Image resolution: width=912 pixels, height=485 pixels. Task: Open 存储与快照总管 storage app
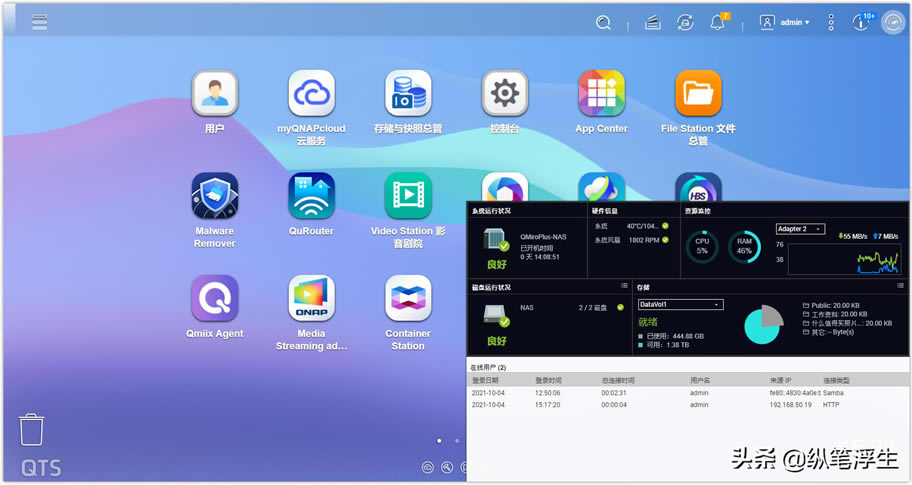408,93
